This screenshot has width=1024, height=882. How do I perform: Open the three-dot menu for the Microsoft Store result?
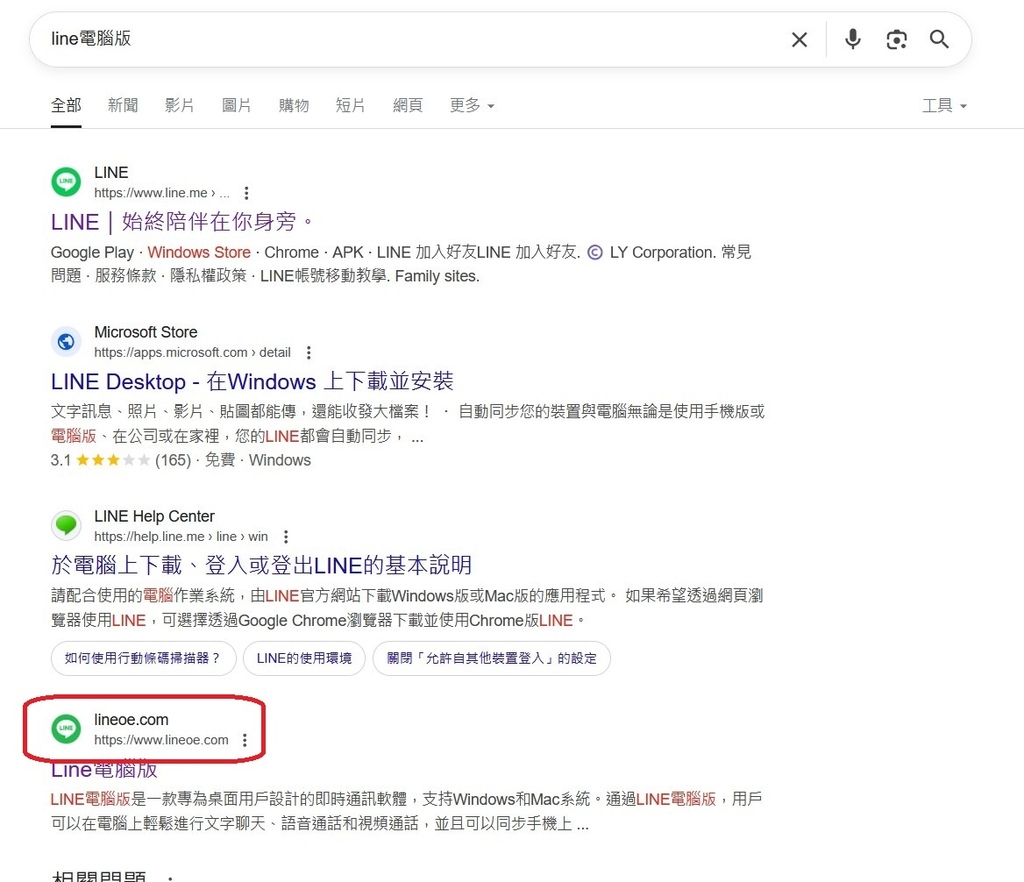(x=309, y=353)
